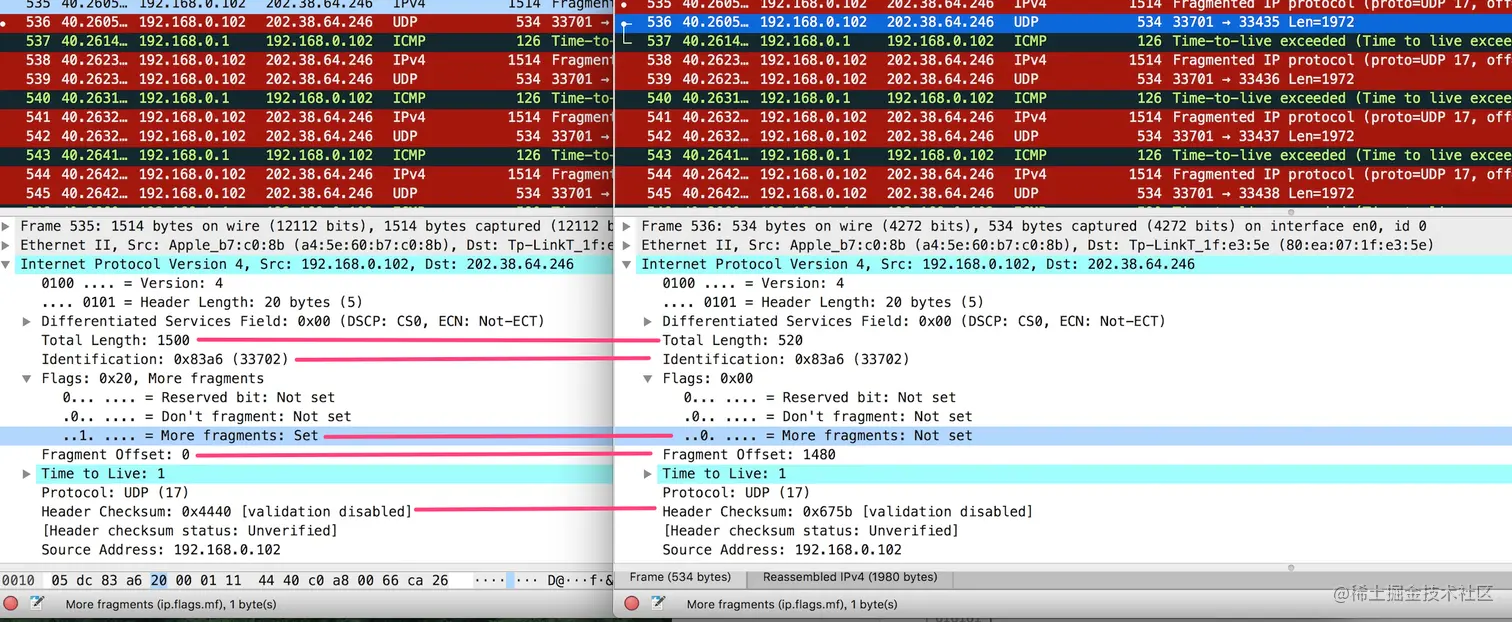Click Fragment Offset: 0 field

(115, 454)
